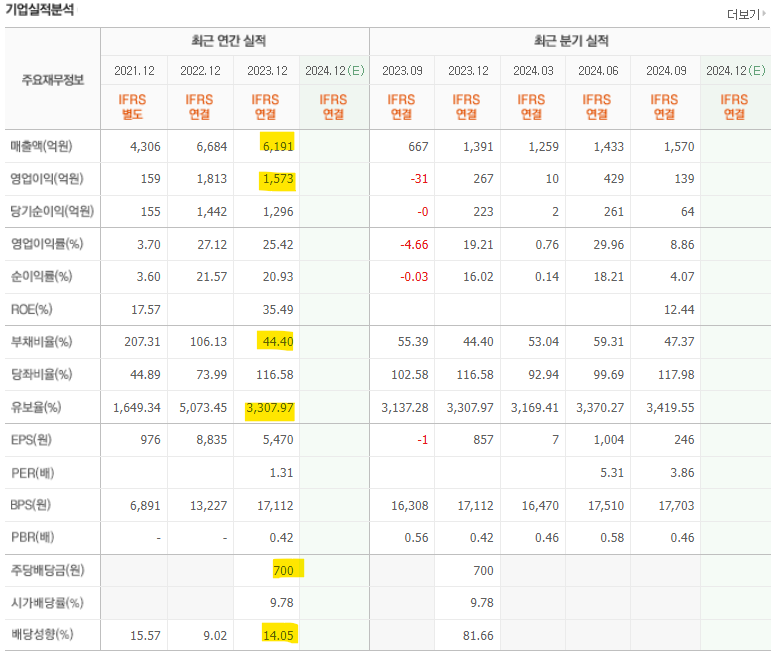Click the 2024.03 quarterly column header
The width and height of the screenshot is (780, 652).
pyautogui.click(x=533, y=71)
